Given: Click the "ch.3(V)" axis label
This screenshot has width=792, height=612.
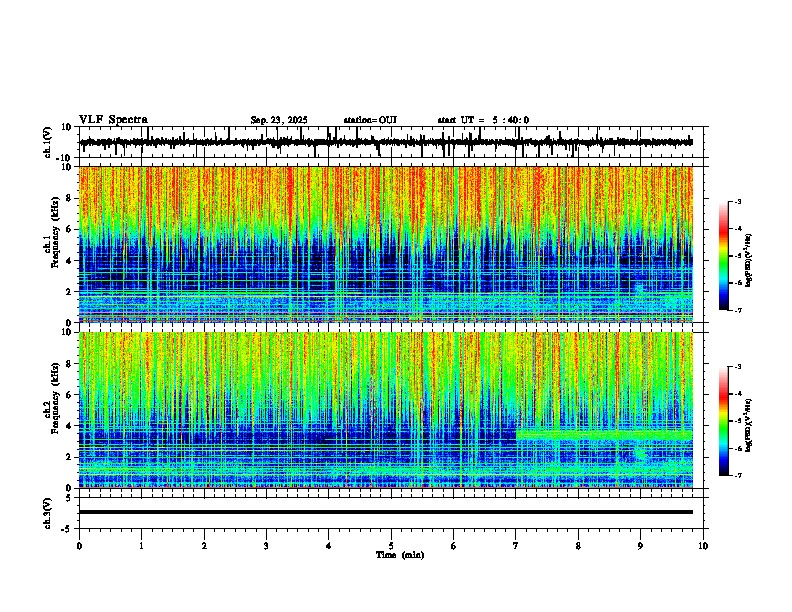Looking at the screenshot, I should [x=48, y=513].
